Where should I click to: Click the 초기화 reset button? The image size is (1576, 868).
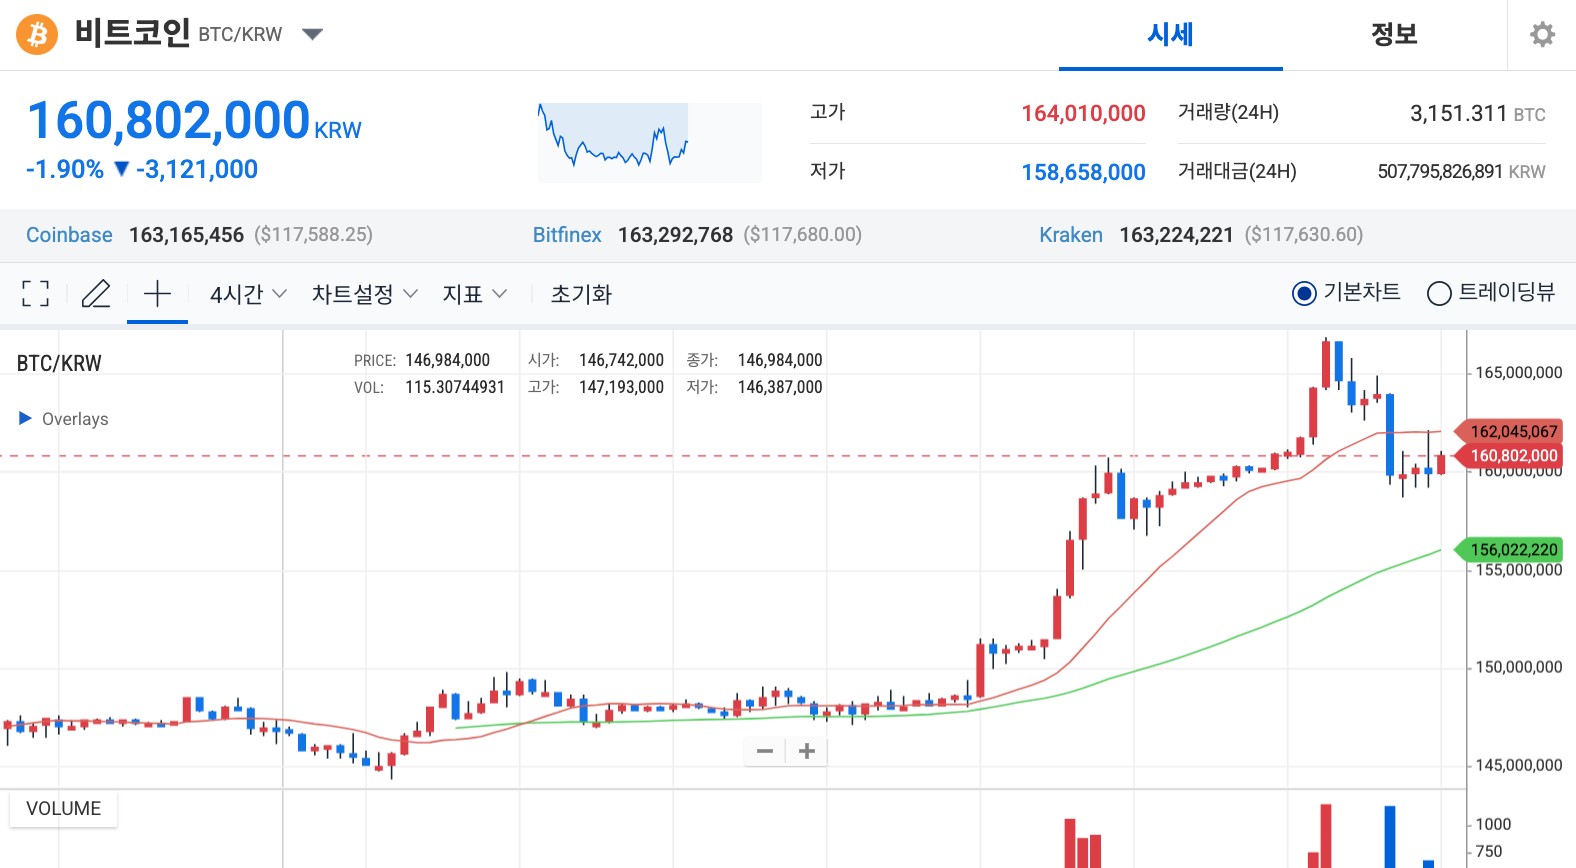point(581,294)
